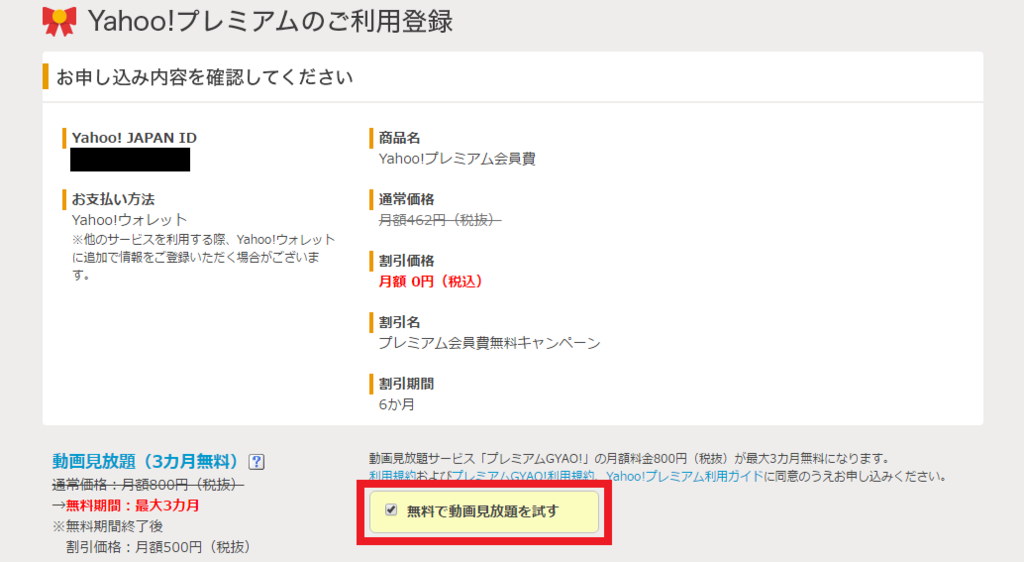
Task: Click the 割引名 label
Action: (x=399, y=322)
